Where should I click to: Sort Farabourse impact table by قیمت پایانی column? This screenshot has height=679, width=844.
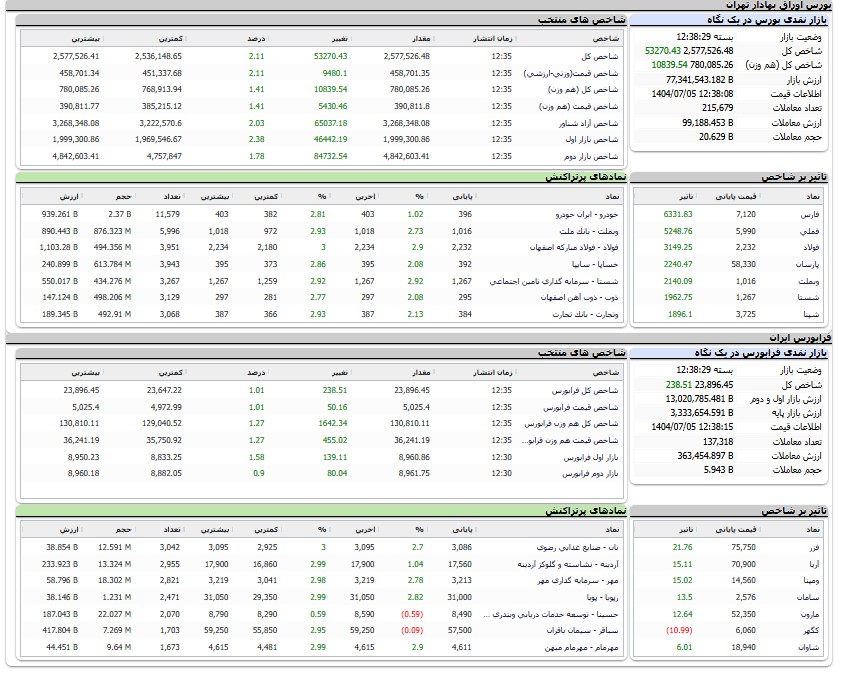coord(736,530)
